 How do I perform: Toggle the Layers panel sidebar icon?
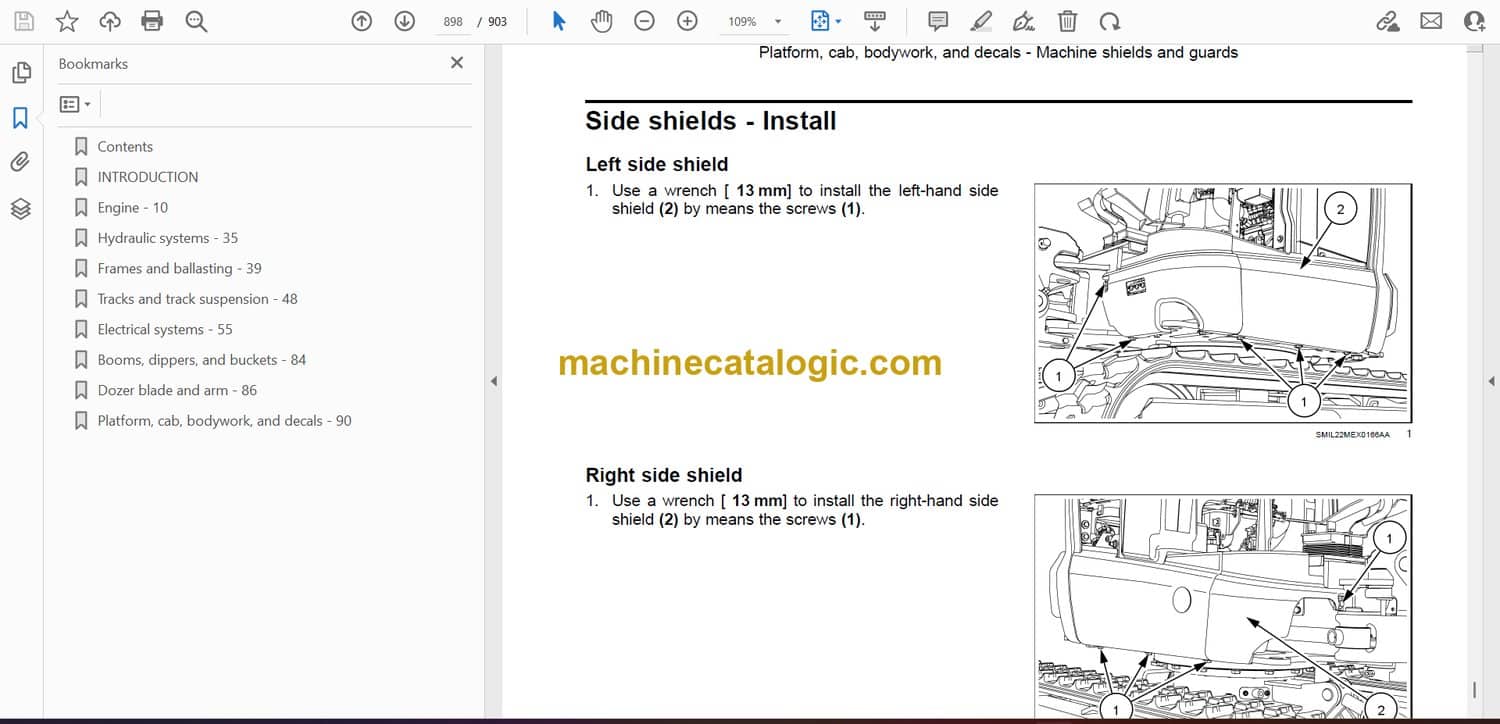tap(20, 208)
